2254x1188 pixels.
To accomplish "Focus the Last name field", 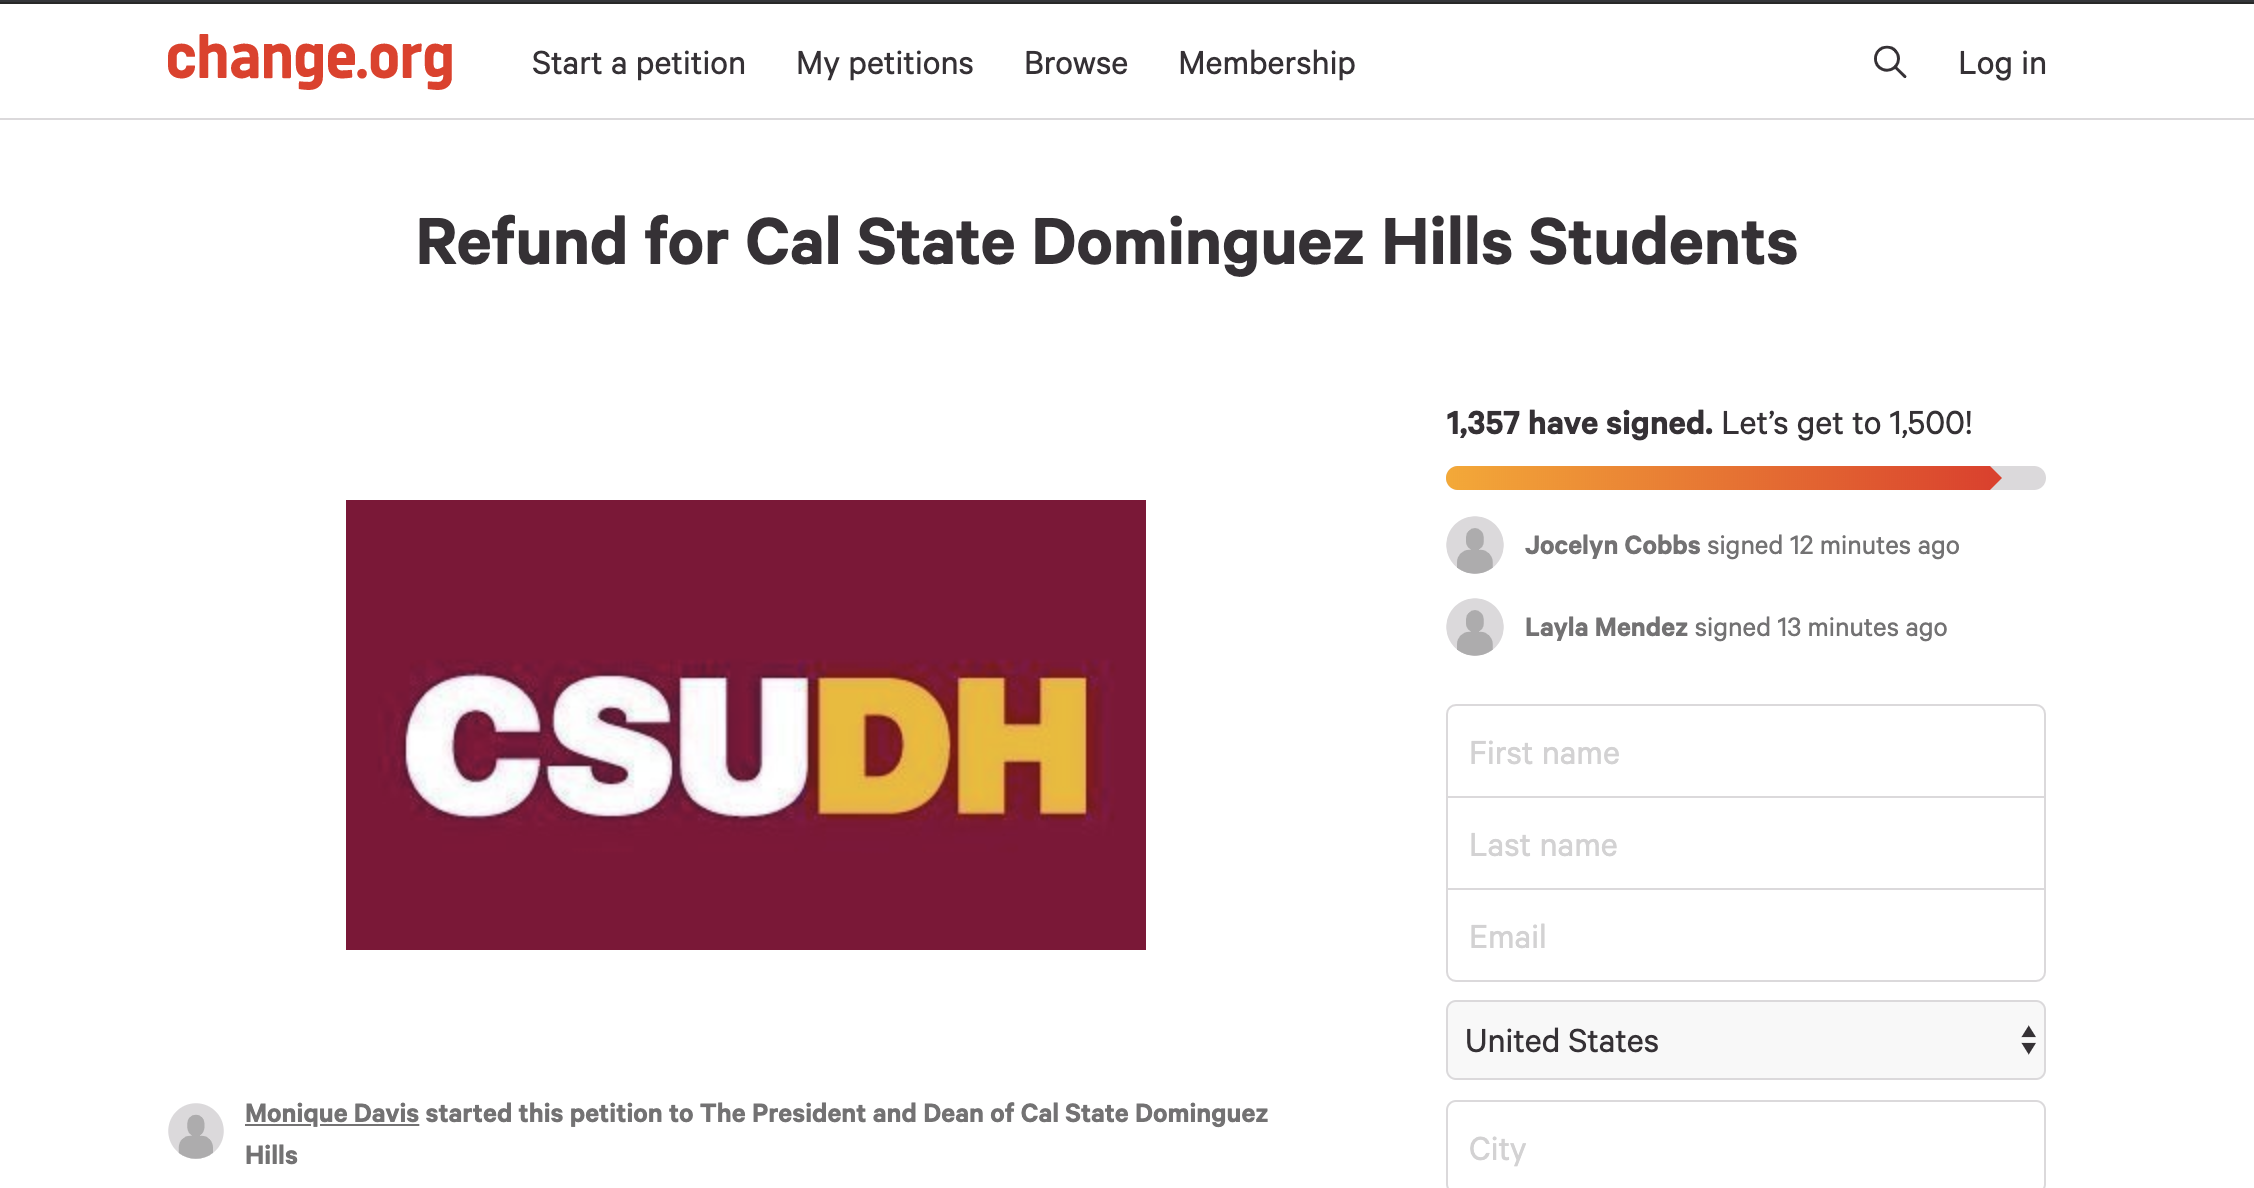I will tap(1745, 843).
